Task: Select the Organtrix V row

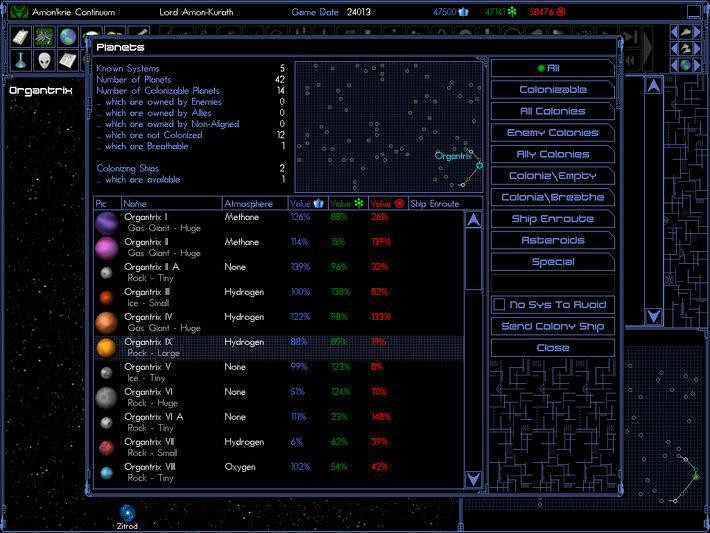Action: pyautogui.click(x=278, y=372)
